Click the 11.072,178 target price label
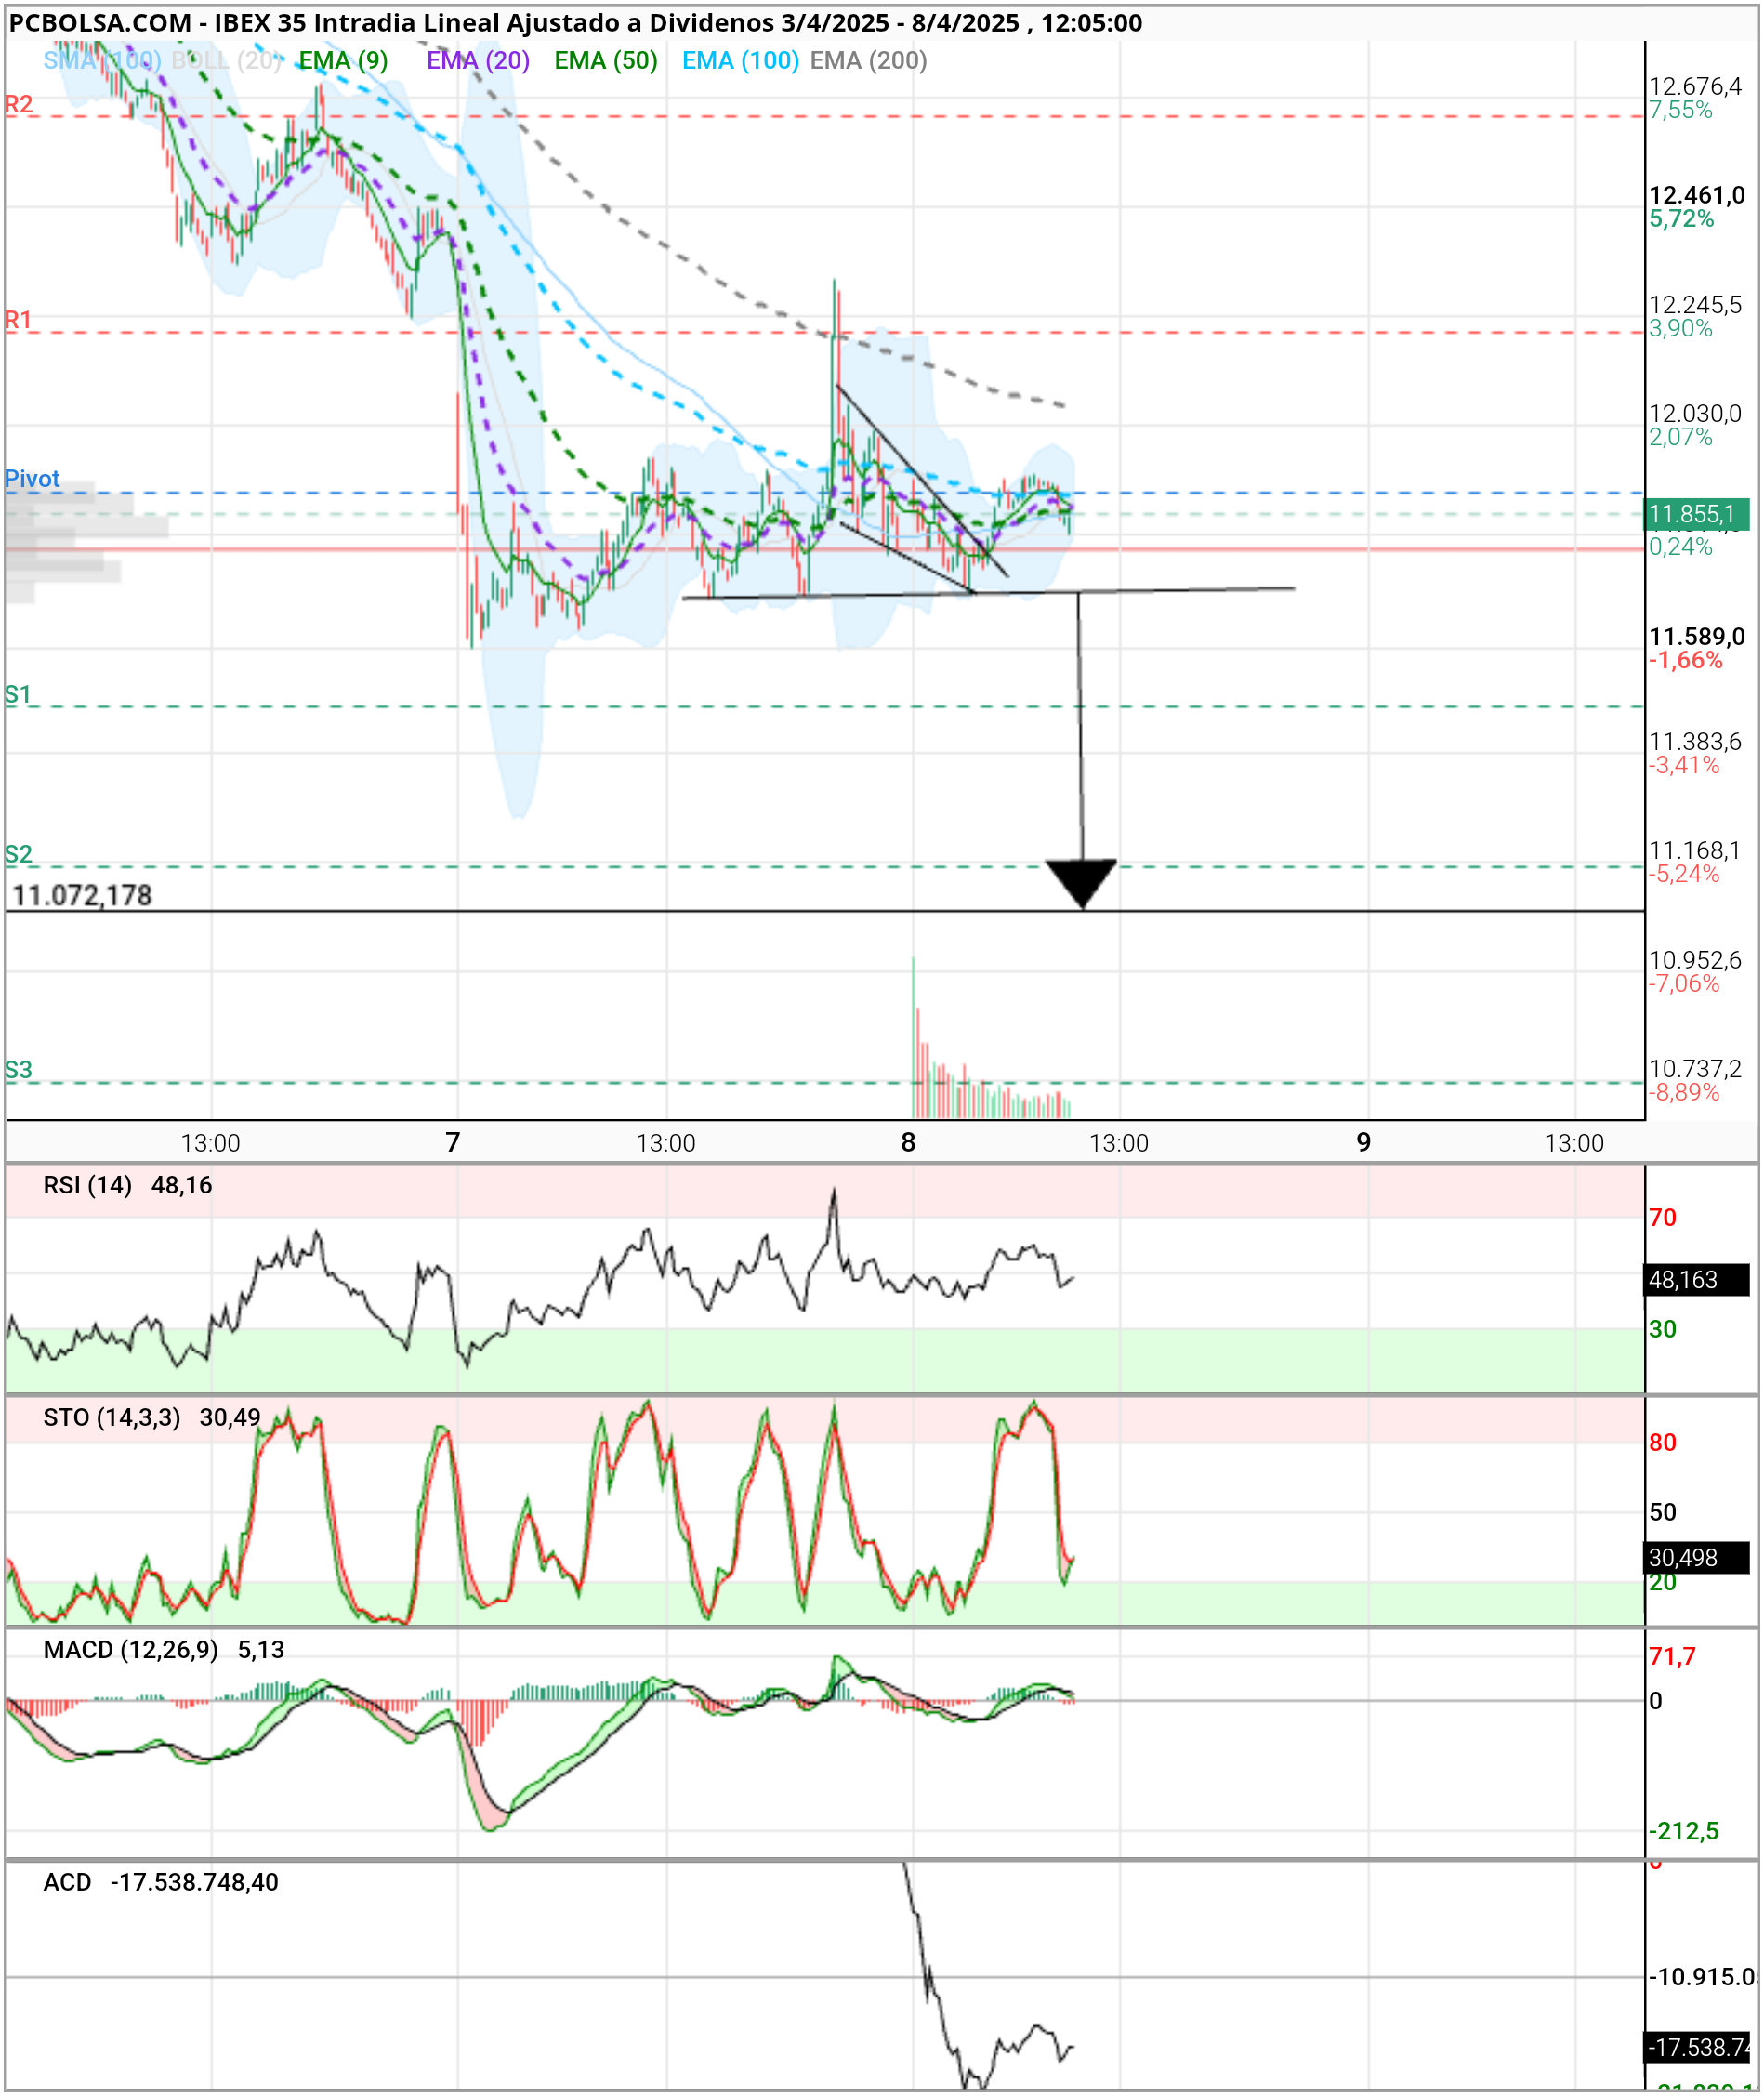The height and width of the screenshot is (2096, 1764). (x=82, y=895)
